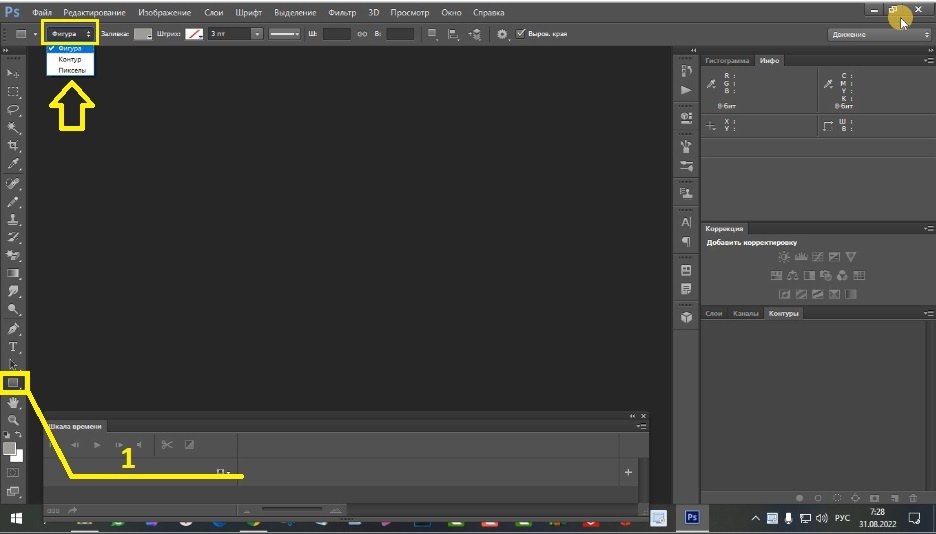
Task: Add a Levels adjustment
Action: coord(800,257)
